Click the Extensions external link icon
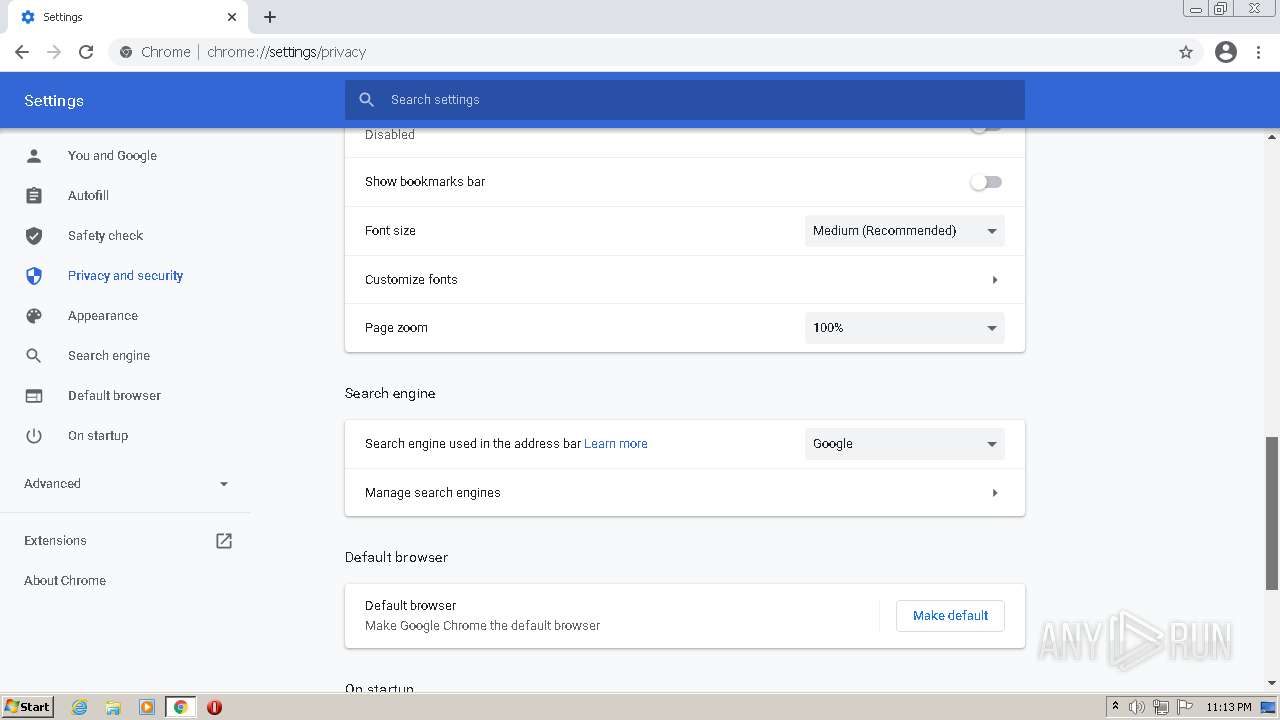 [x=224, y=540]
